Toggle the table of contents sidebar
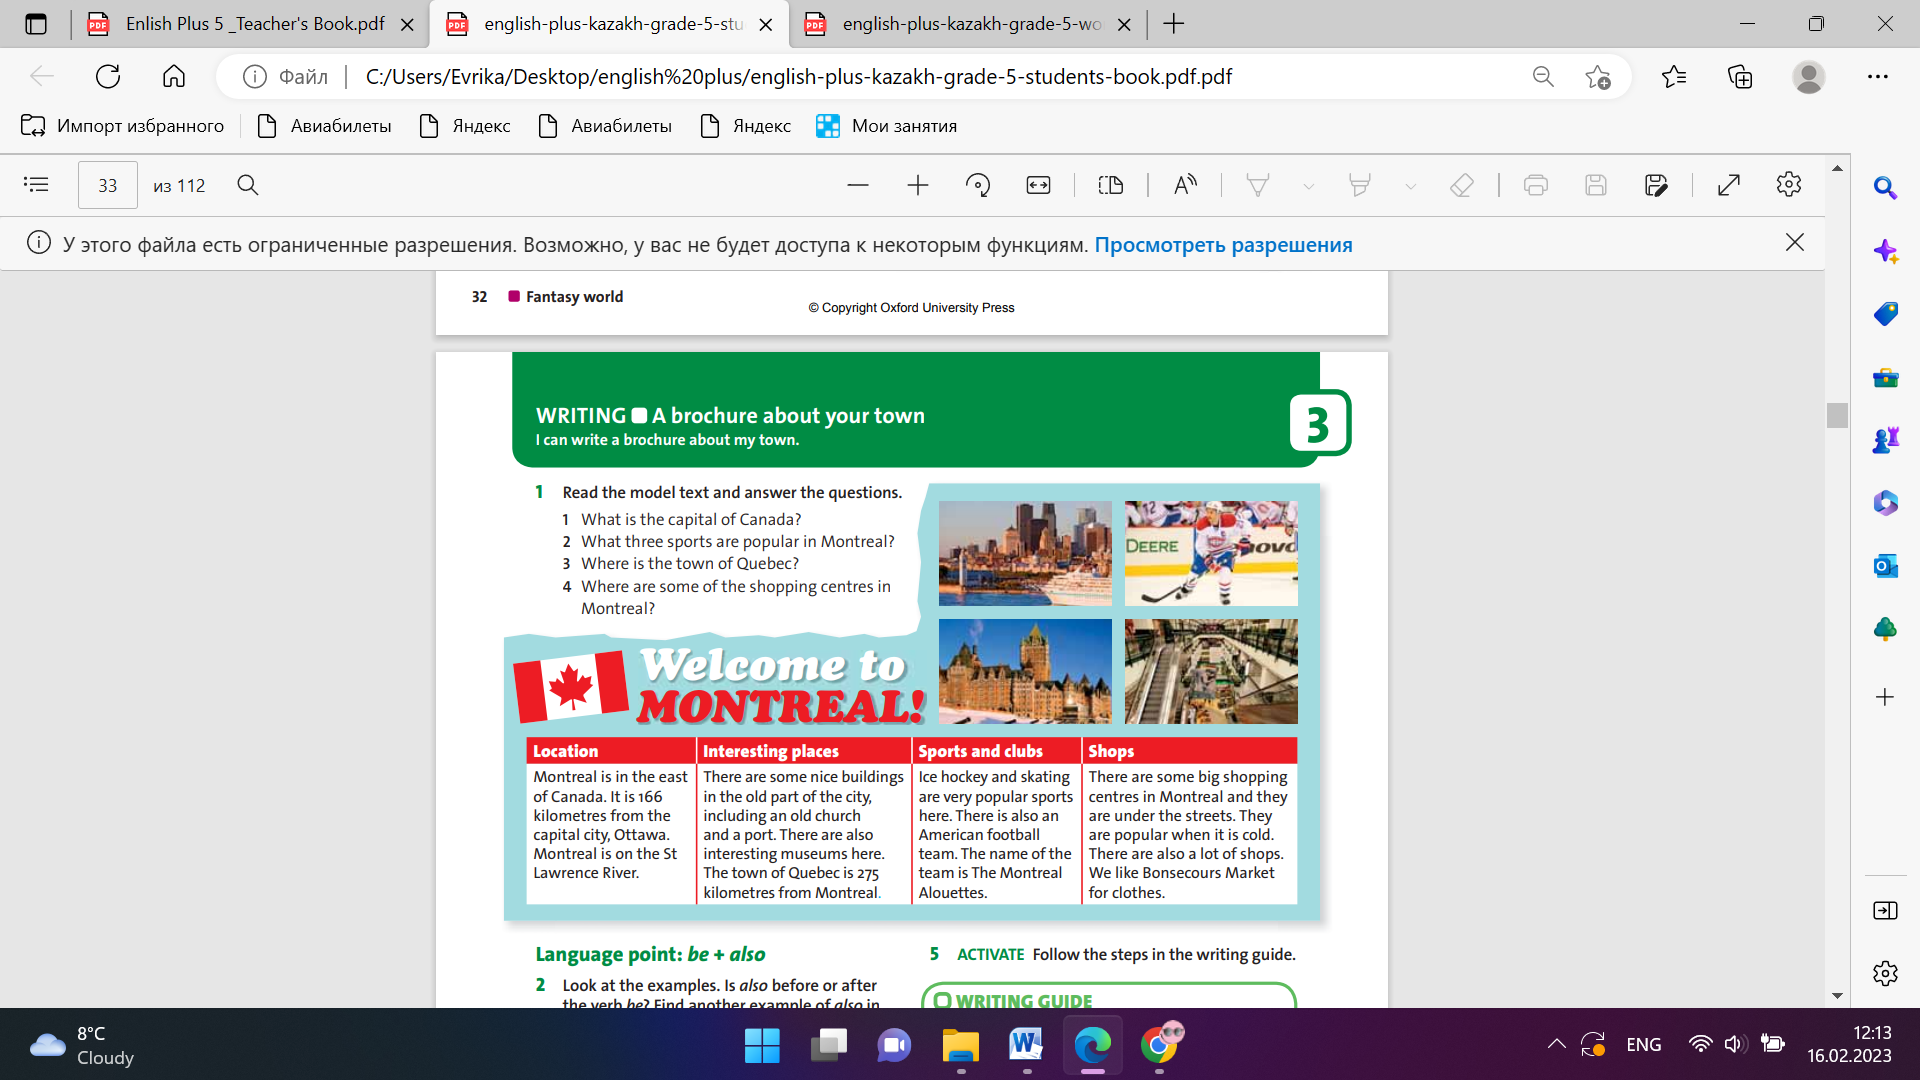The height and width of the screenshot is (1080, 1920). pos(36,185)
